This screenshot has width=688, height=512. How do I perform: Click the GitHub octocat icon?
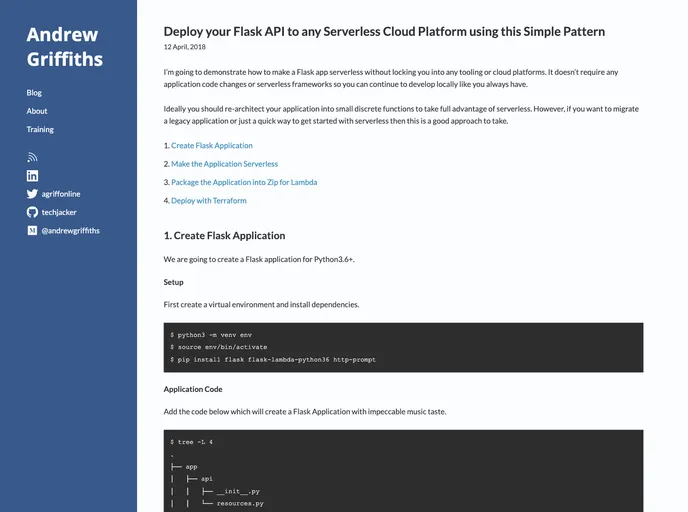(32, 212)
